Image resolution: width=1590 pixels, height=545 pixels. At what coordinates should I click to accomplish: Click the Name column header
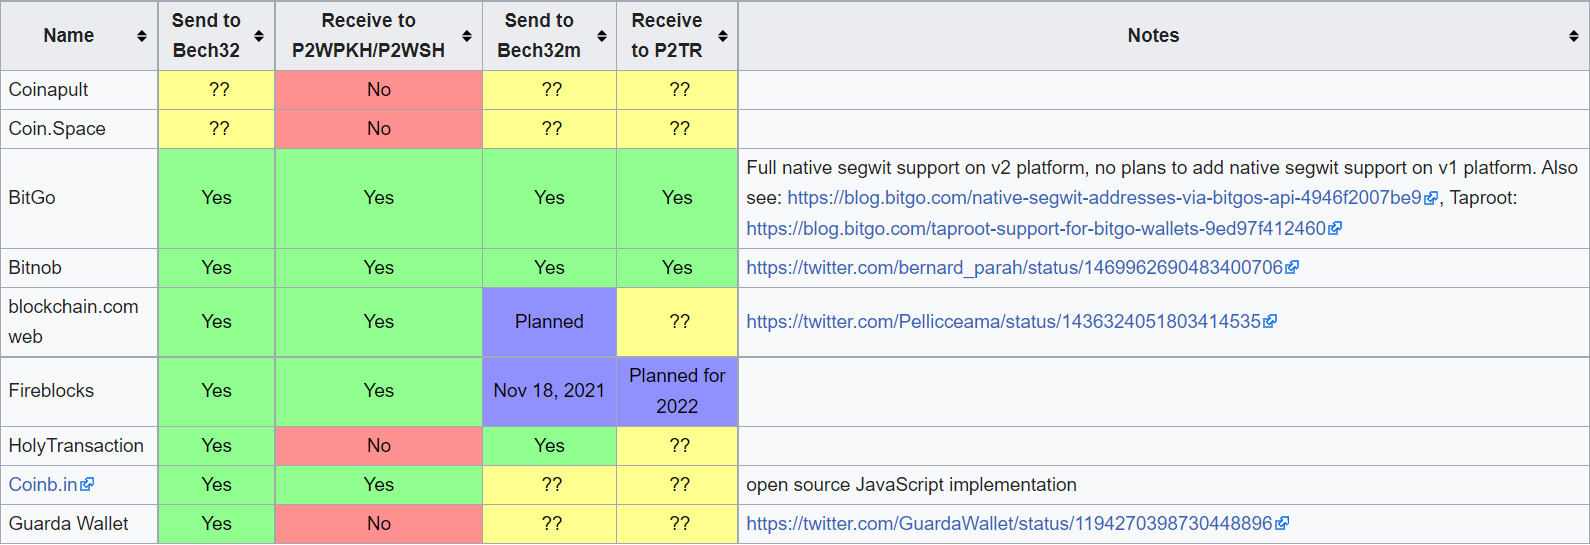pyautogui.click(x=79, y=36)
